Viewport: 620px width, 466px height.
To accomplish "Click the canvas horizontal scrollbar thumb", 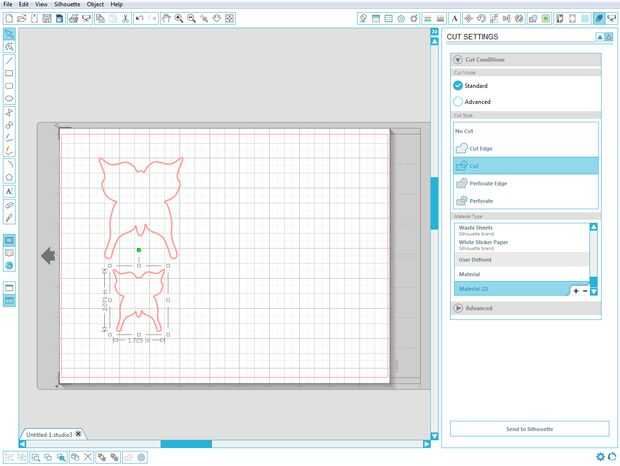I will (x=186, y=444).
